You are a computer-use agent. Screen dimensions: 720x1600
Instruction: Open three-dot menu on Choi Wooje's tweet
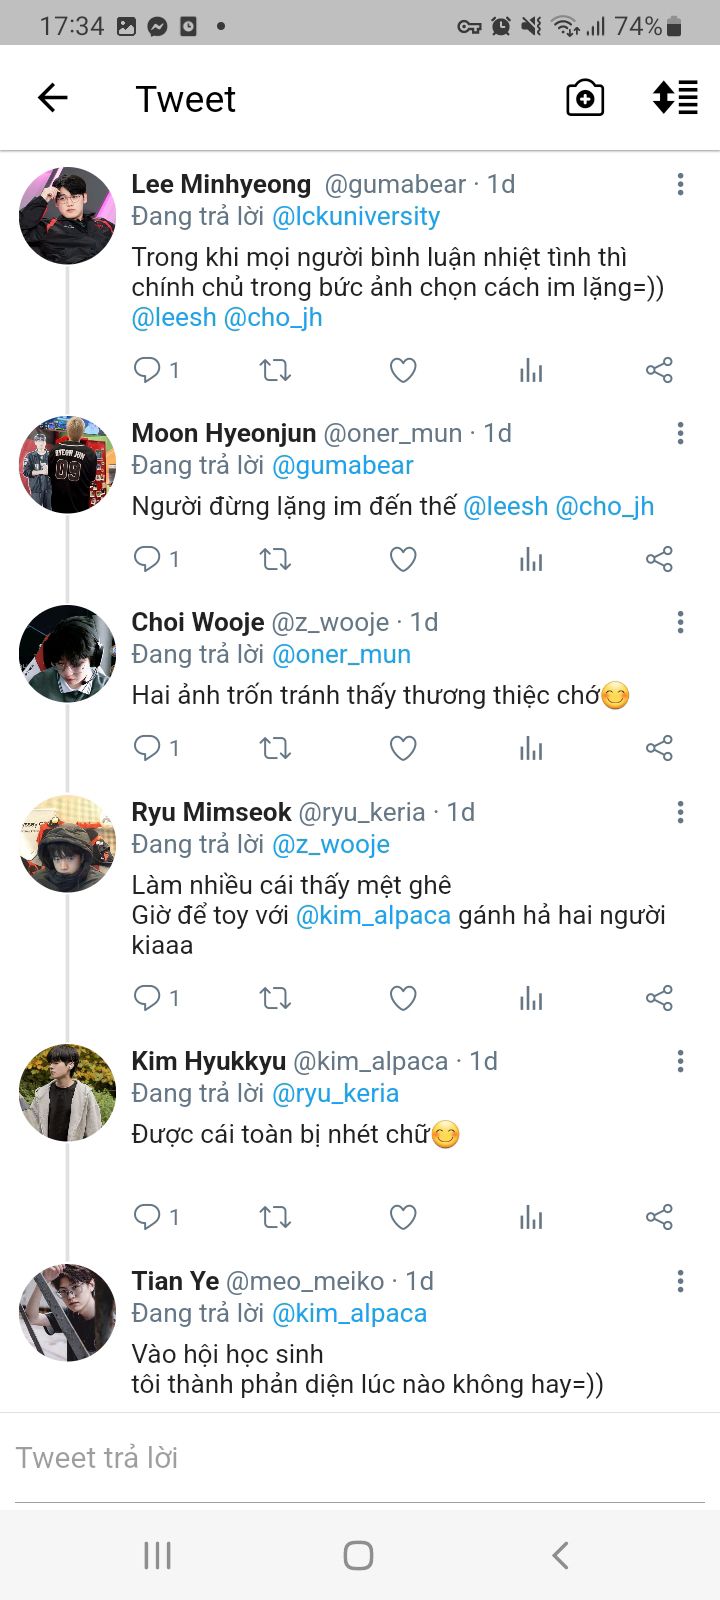coord(680,622)
